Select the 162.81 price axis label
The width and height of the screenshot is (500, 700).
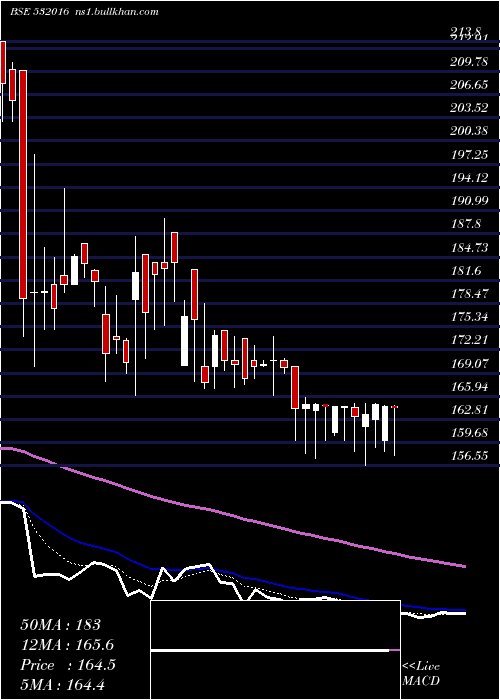(x=469, y=410)
